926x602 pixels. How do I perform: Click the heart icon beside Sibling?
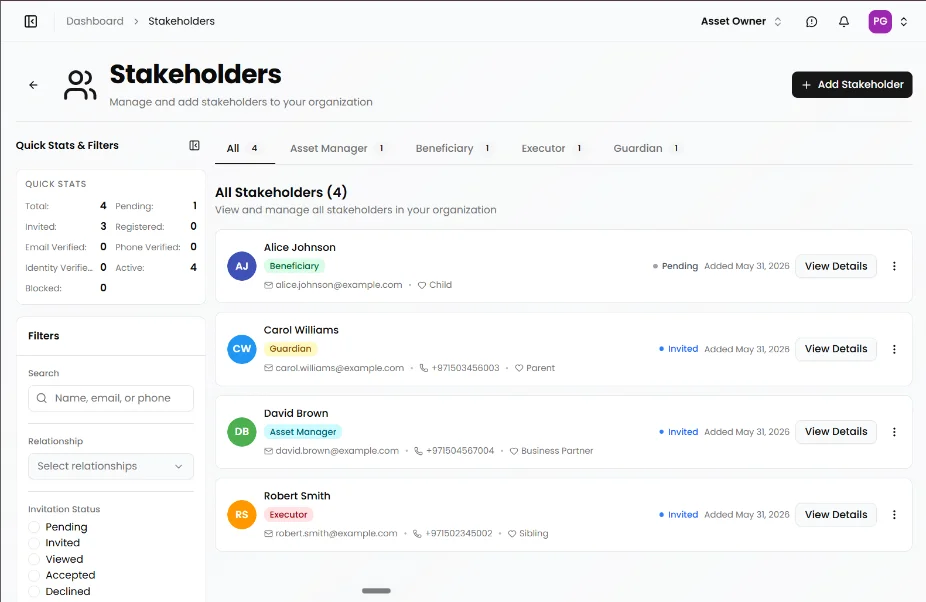pos(512,534)
